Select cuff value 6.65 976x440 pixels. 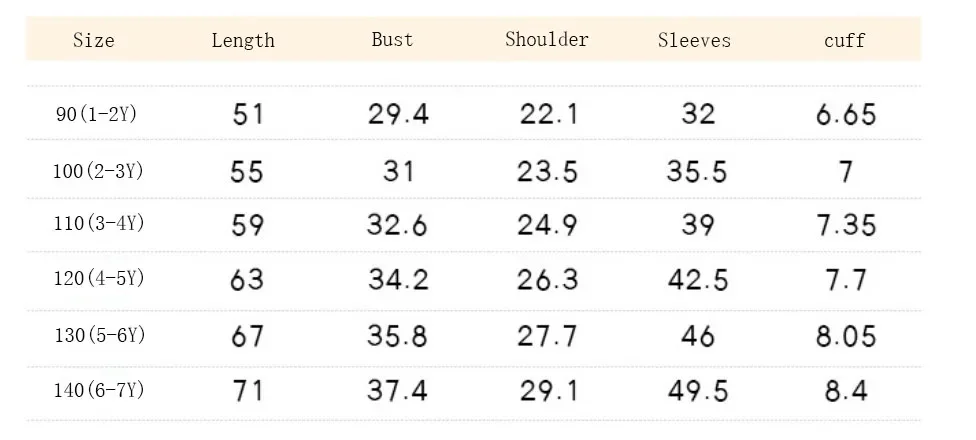(x=846, y=115)
